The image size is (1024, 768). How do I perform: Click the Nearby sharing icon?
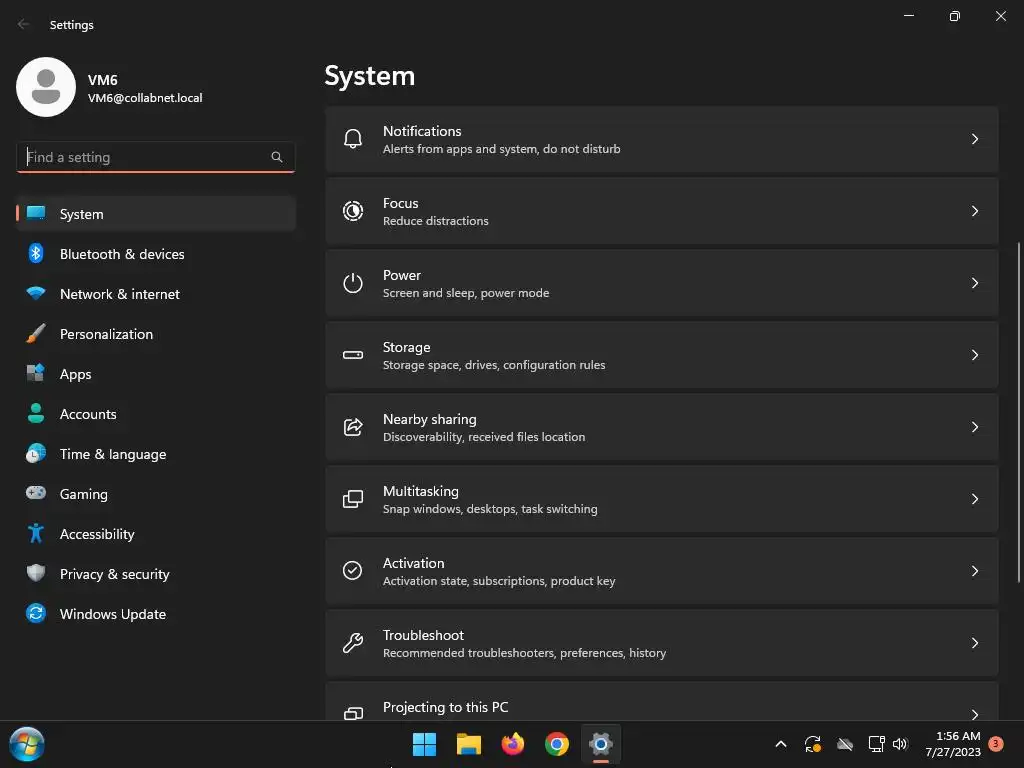[x=353, y=426]
